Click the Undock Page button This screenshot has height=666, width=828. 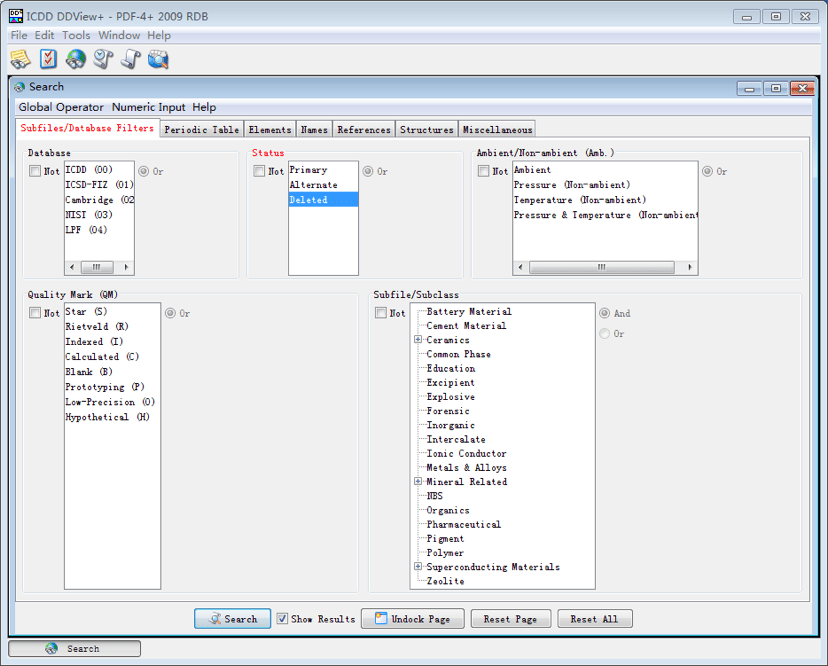(x=412, y=619)
